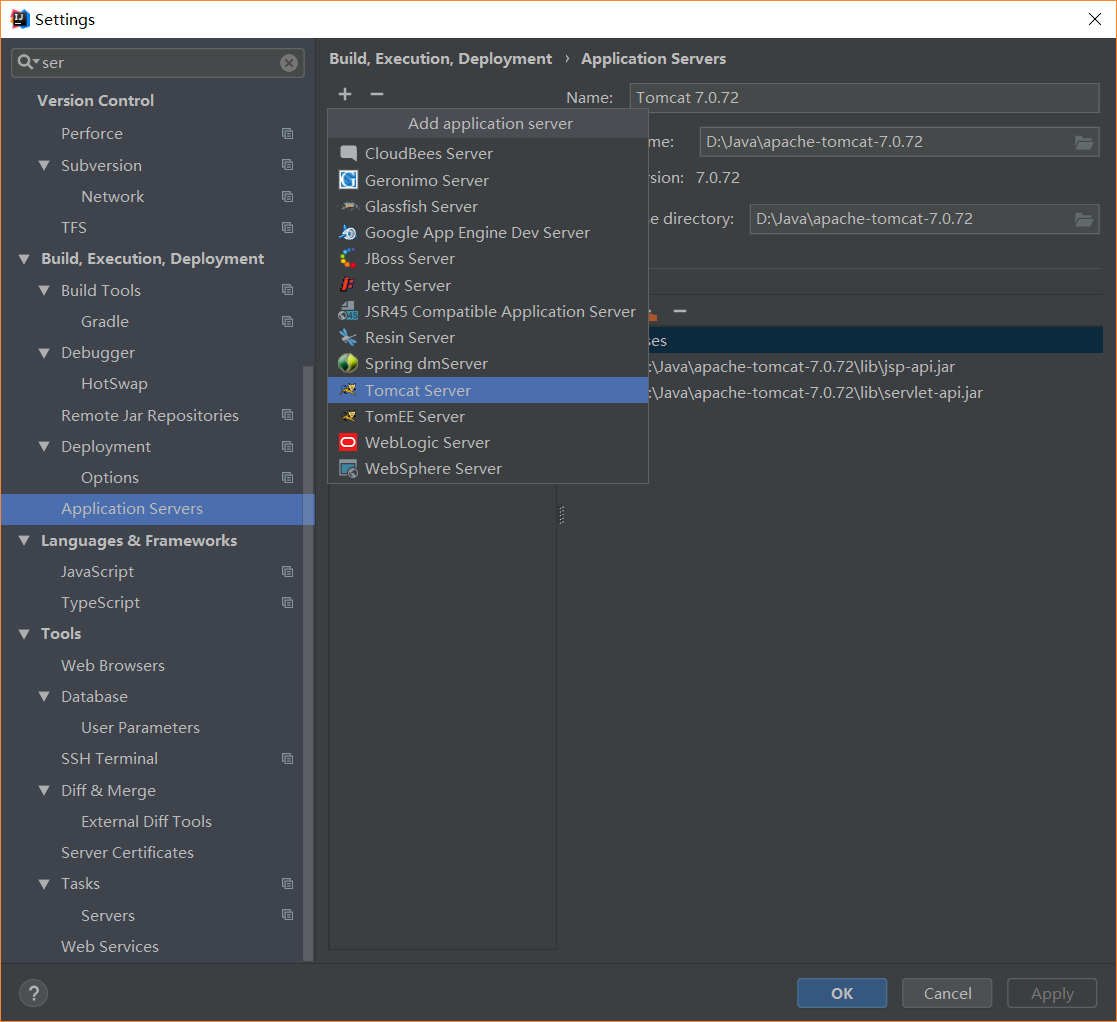1117x1022 pixels.
Task: Collapse the Build Tools node
Action: coord(44,291)
